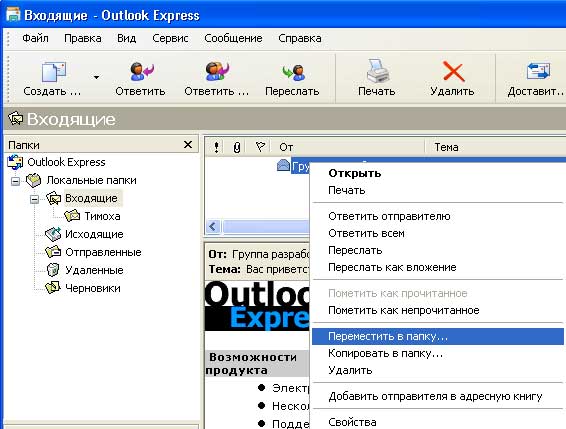Open the Сервис menu

pyautogui.click(x=170, y=38)
